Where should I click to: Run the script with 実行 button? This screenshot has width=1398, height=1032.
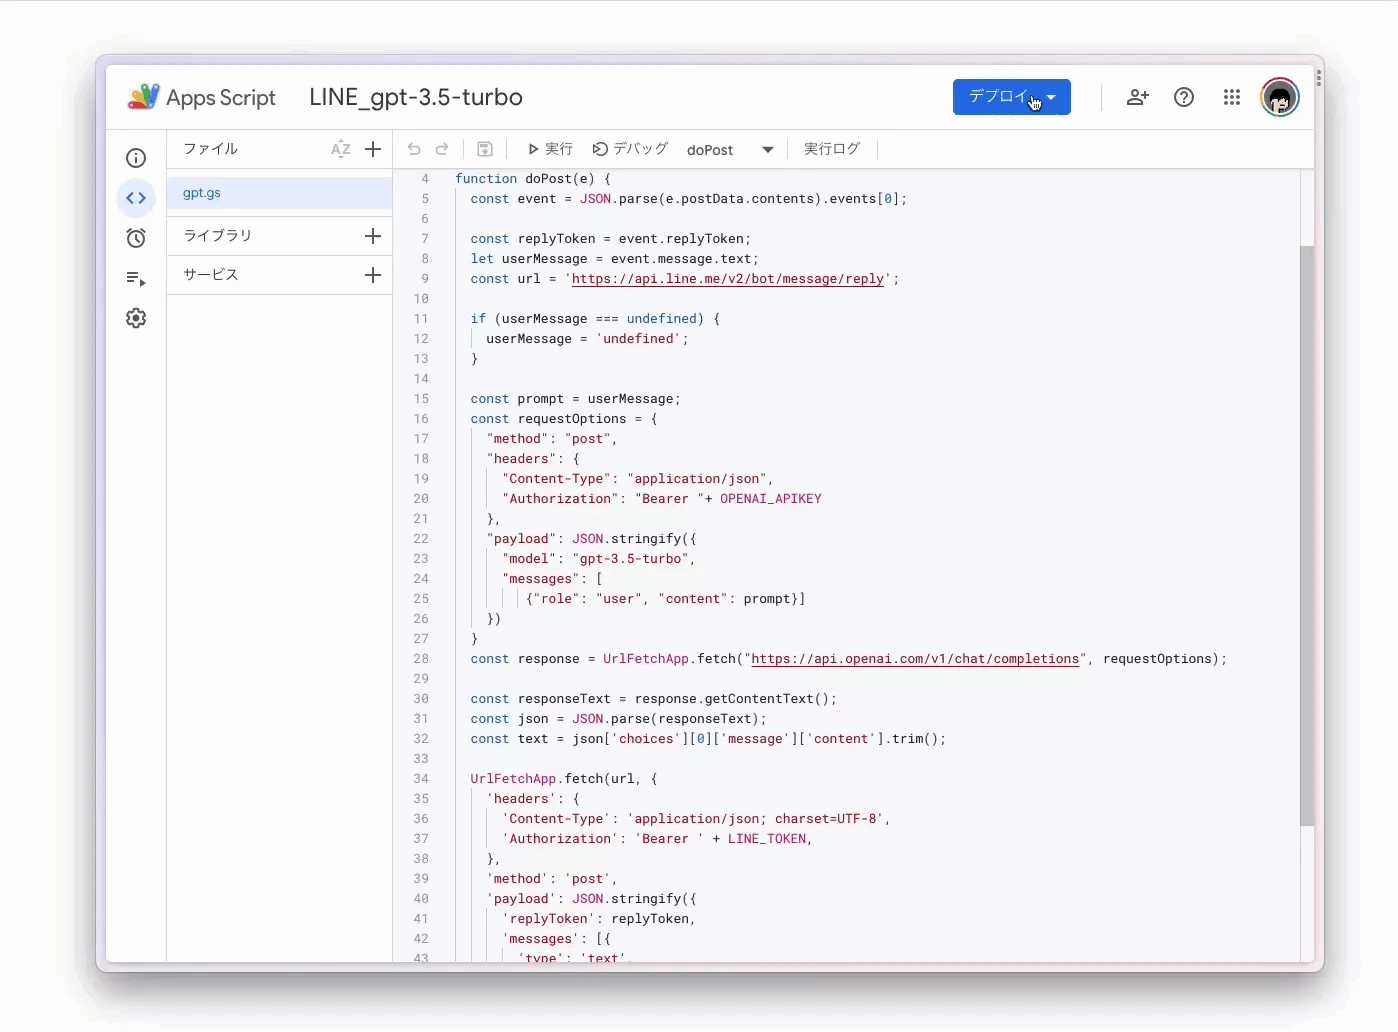(x=550, y=149)
